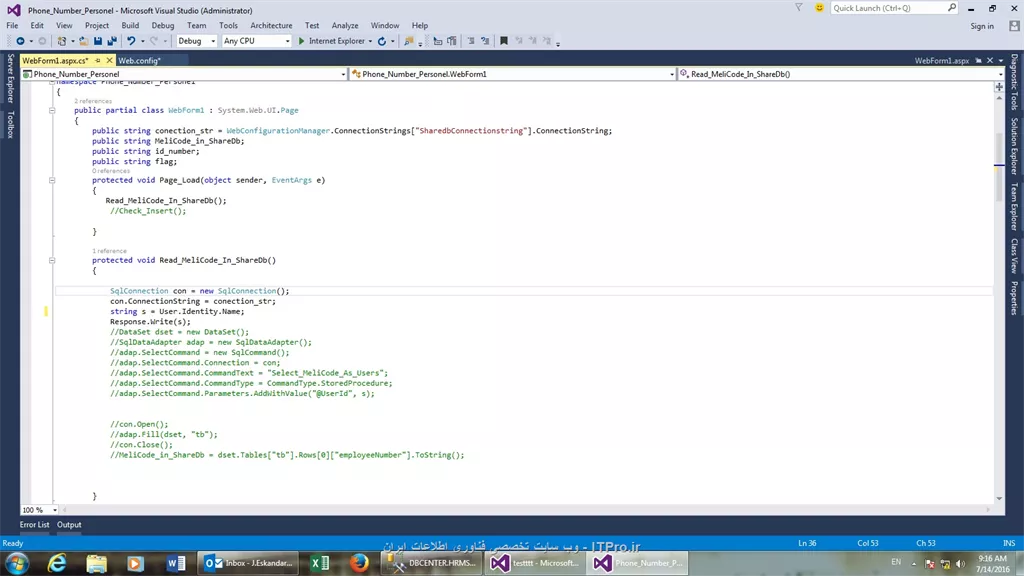Save the current file with Save icon

98,41
